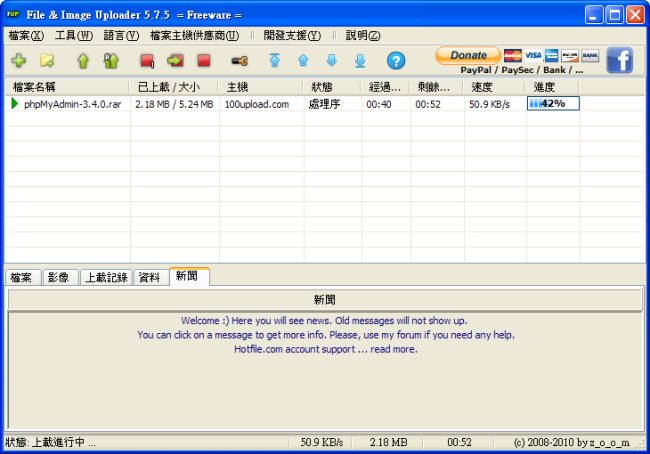Select the phpMyAdmin-3.4.0.rar upload row

[72, 104]
